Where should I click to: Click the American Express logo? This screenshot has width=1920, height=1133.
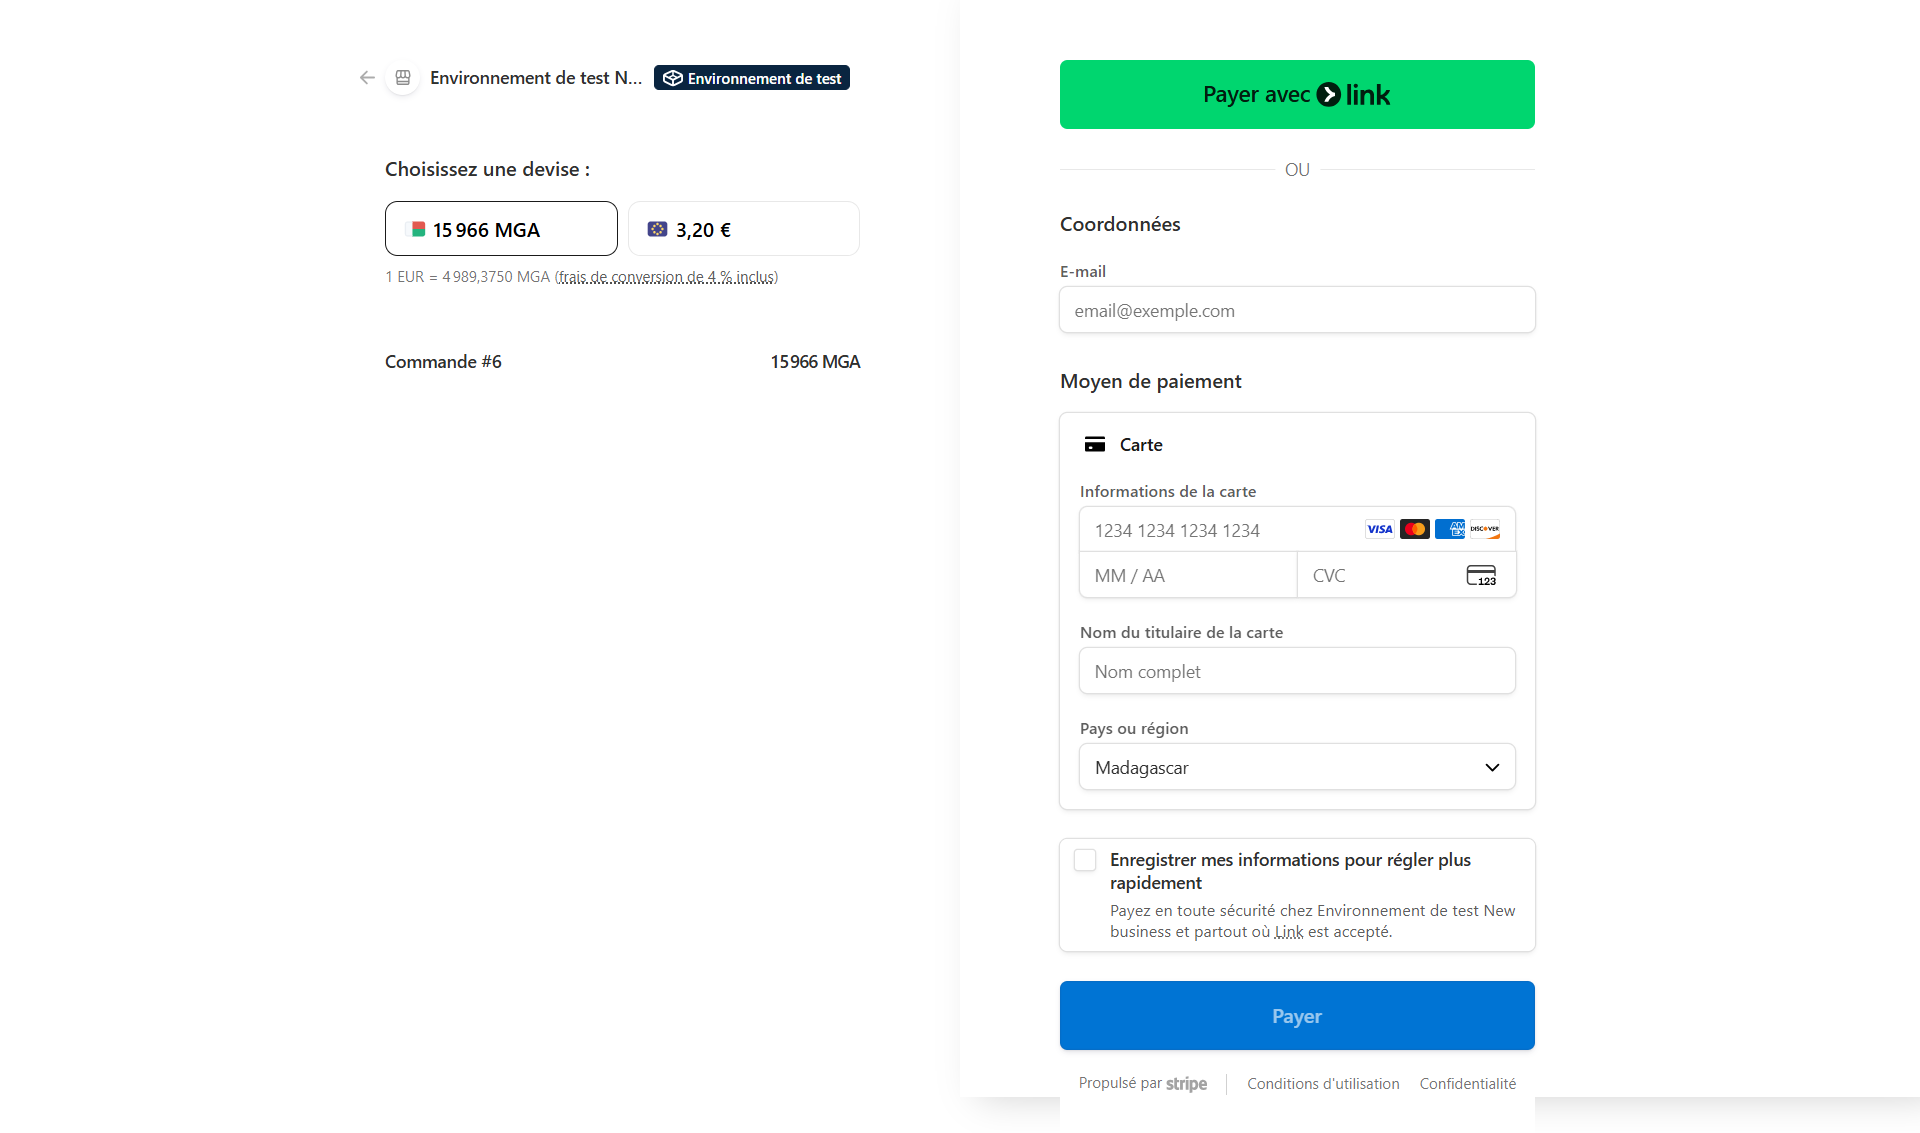(x=1449, y=529)
